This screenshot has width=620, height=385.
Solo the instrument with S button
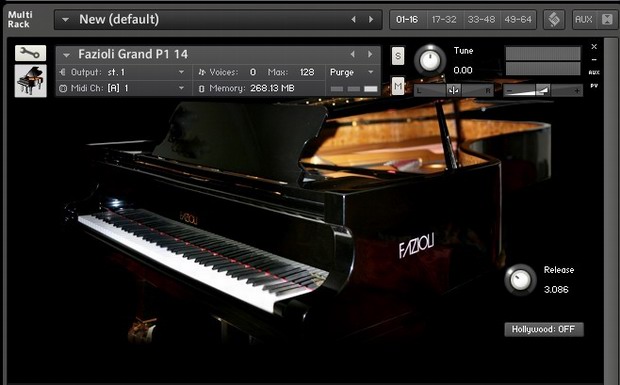398,56
